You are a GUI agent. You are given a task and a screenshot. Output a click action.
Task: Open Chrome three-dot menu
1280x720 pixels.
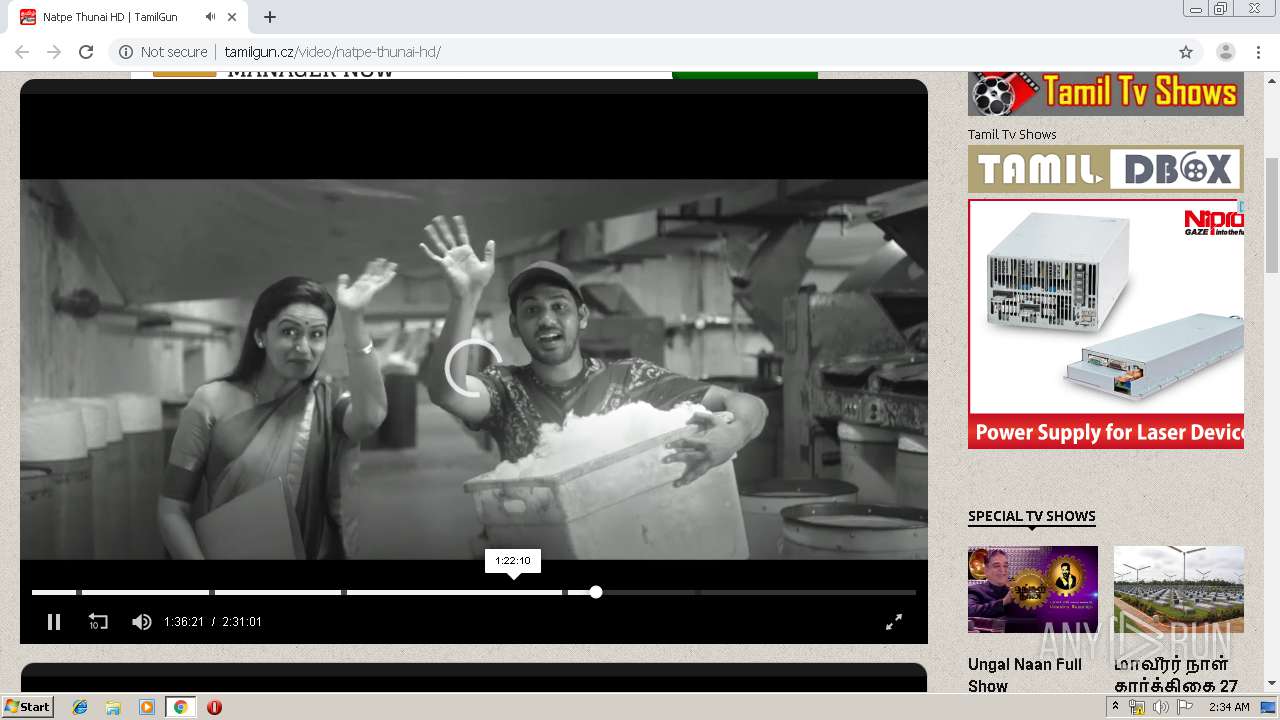tap(1258, 52)
